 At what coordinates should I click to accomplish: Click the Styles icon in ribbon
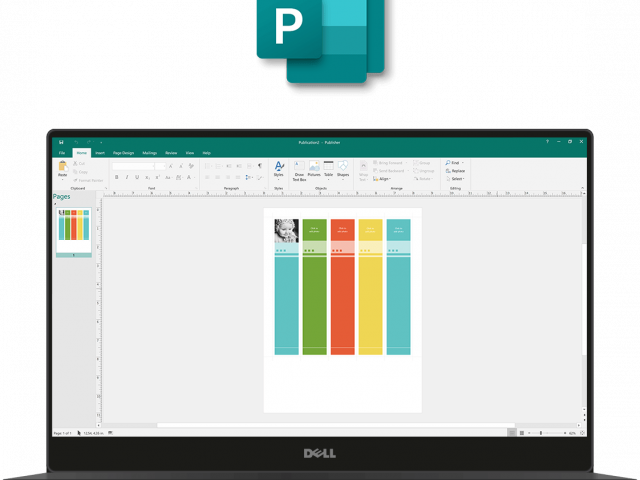[x=279, y=168]
